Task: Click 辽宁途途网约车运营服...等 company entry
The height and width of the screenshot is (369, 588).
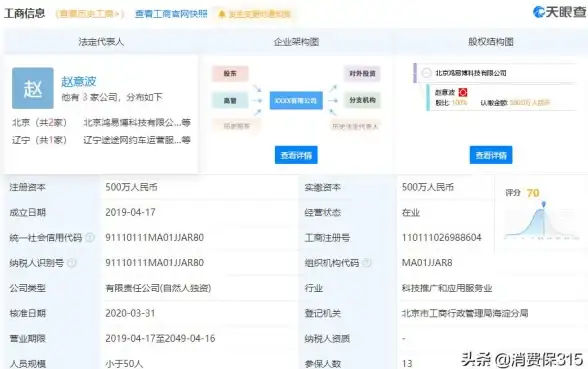Action: tap(137, 140)
